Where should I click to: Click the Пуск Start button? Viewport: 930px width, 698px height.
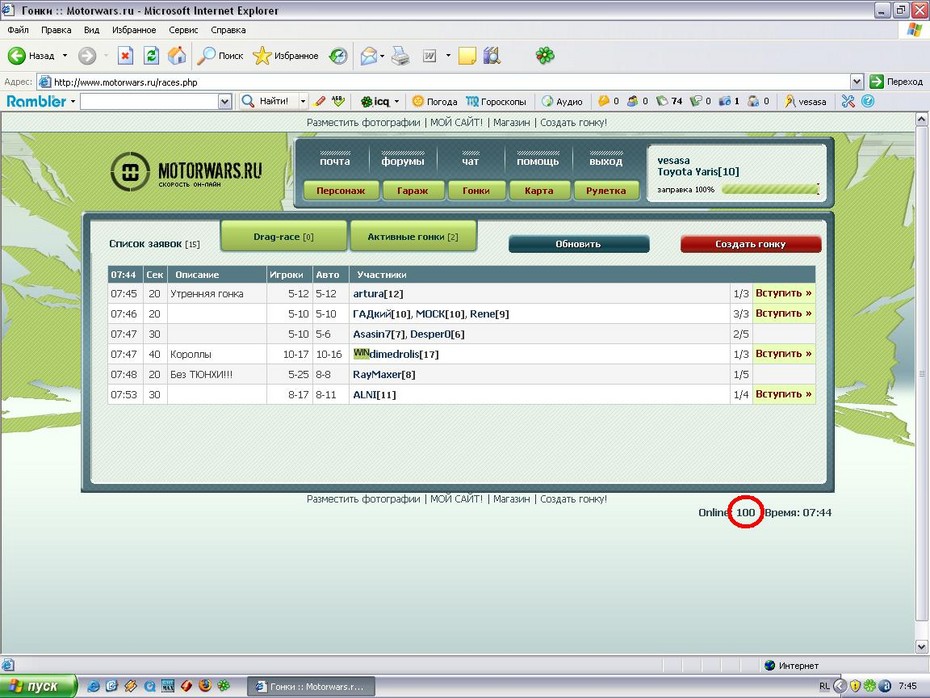[39, 686]
